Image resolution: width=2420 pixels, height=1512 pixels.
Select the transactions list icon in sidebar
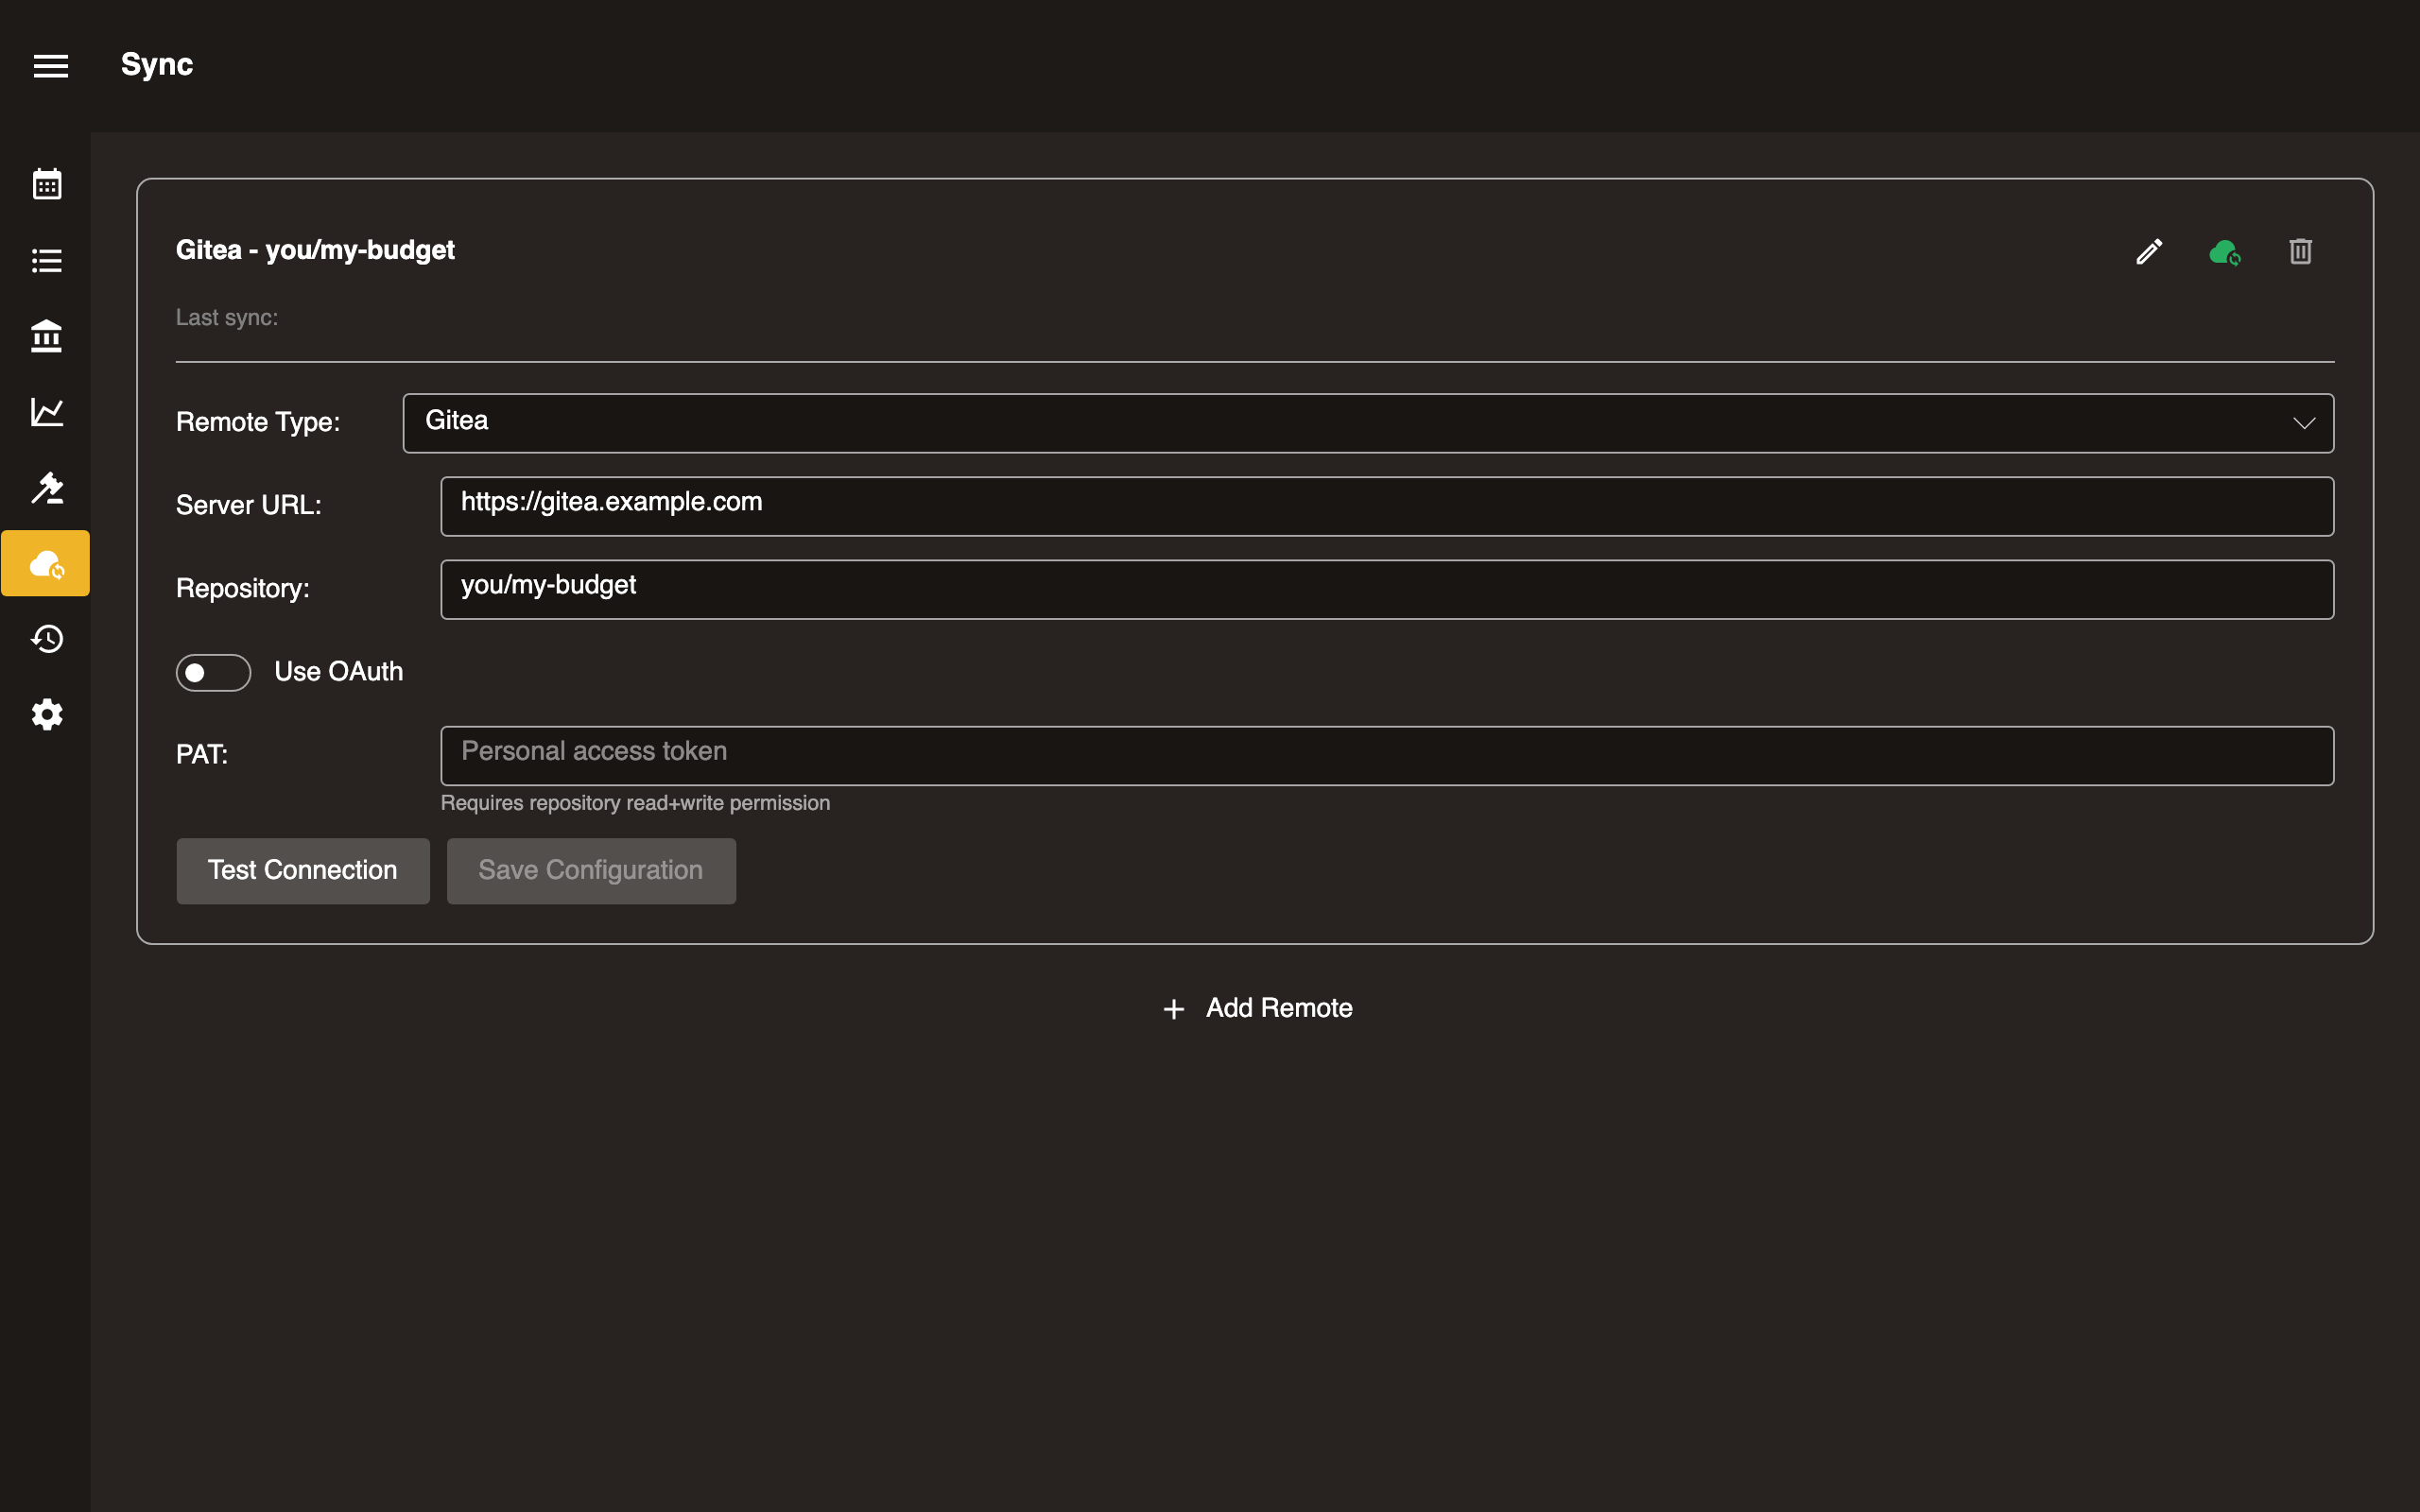(x=46, y=260)
